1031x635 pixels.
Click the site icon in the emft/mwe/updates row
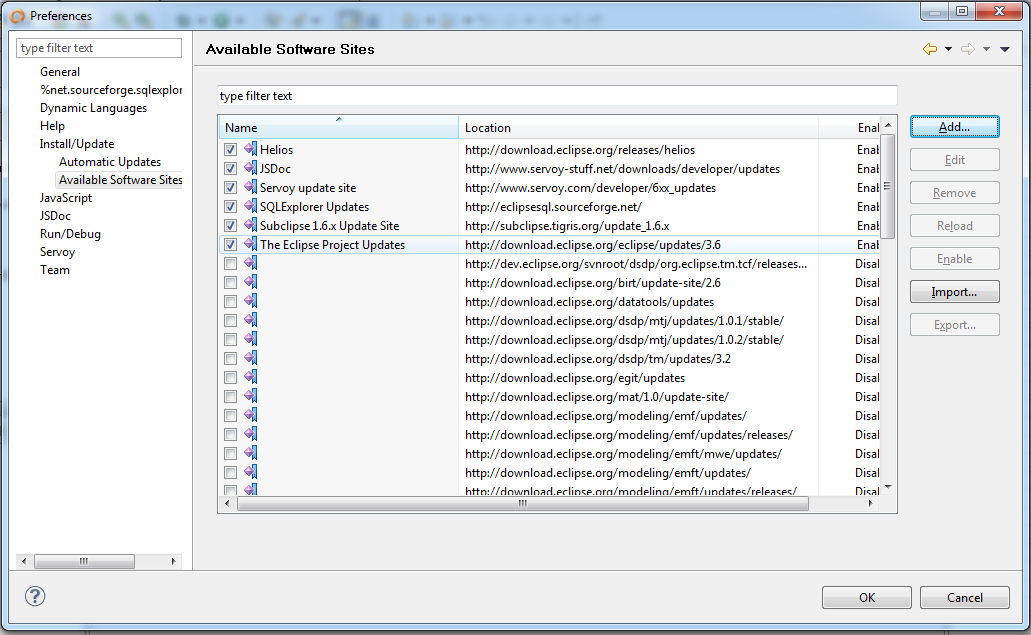pyautogui.click(x=251, y=454)
